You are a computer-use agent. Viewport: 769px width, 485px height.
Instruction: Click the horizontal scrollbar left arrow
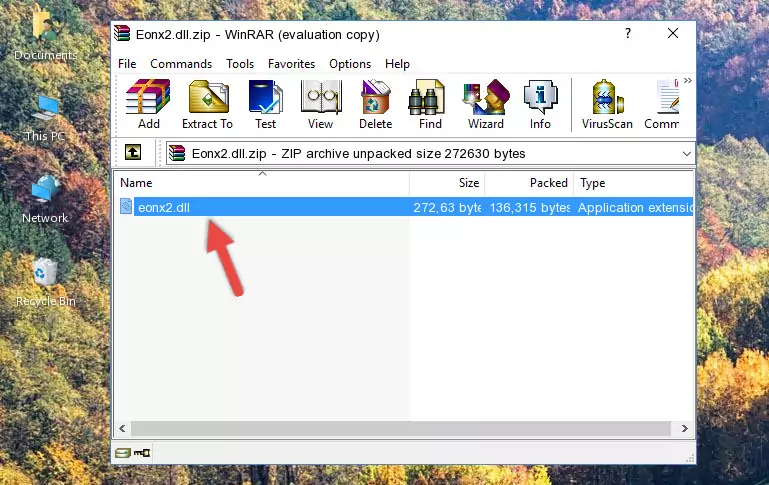point(123,429)
